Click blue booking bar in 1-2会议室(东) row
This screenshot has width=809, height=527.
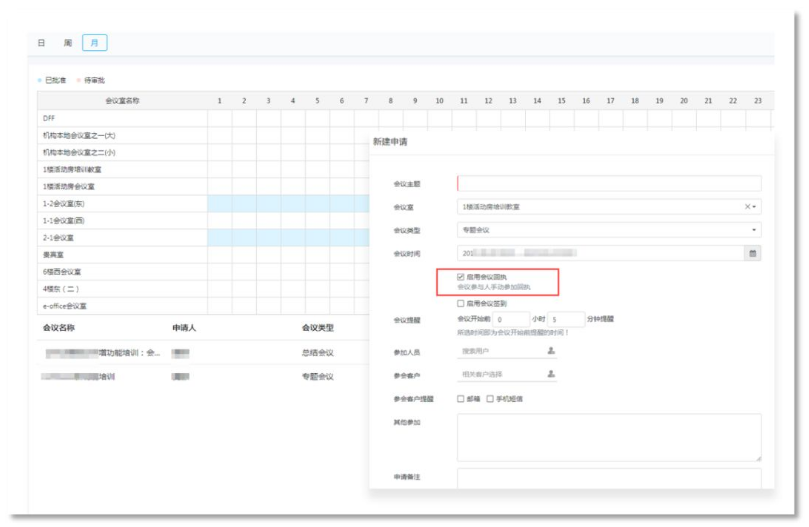pyautogui.click(x=288, y=203)
